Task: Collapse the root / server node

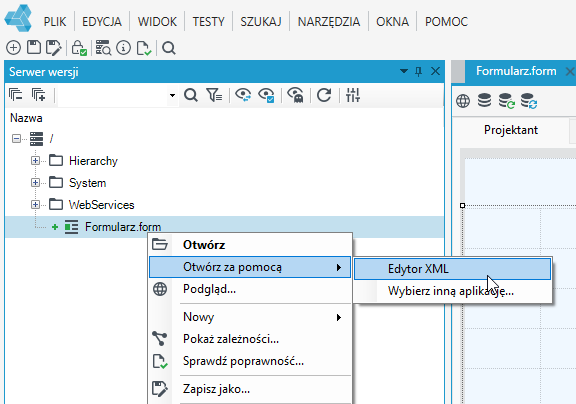Action: (x=16, y=138)
